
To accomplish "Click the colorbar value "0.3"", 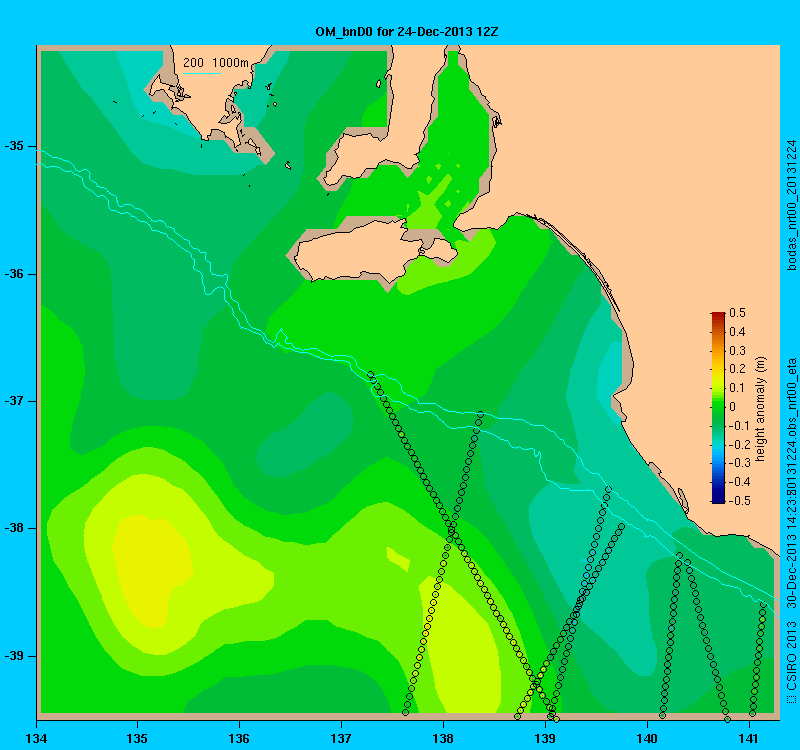I will [737, 351].
